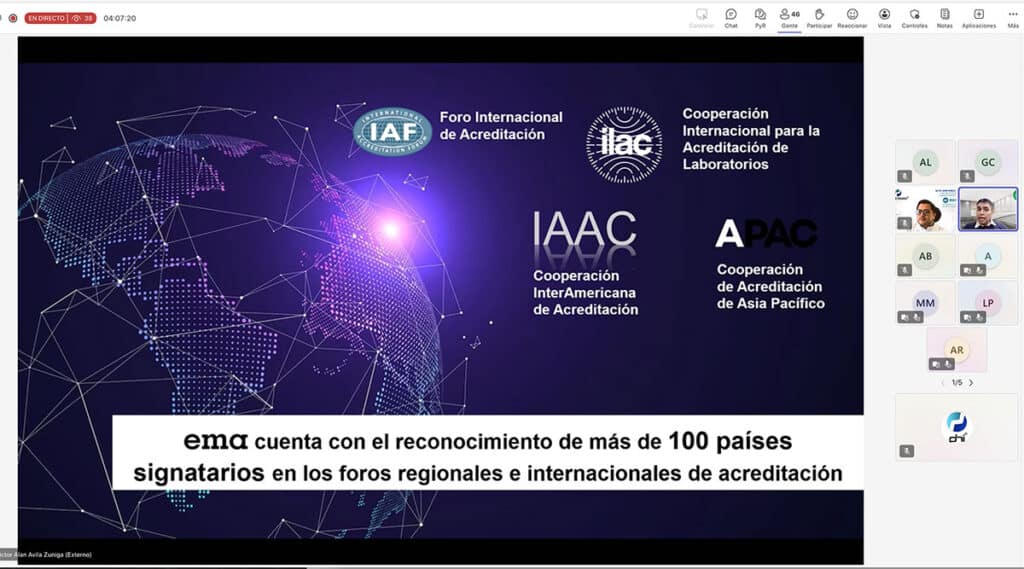Select the MM participant tile
The image size is (1024, 569).
click(925, 302)
